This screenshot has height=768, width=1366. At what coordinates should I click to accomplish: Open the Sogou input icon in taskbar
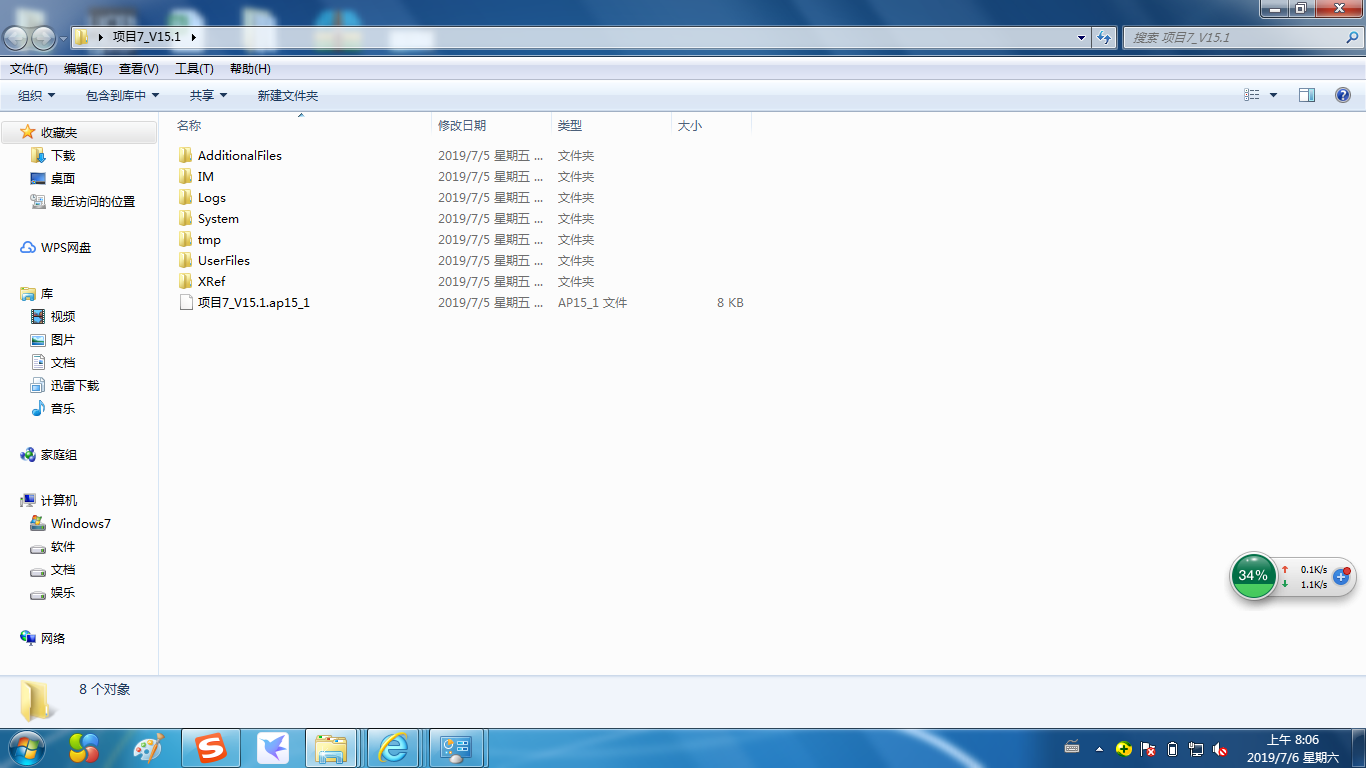210,748
